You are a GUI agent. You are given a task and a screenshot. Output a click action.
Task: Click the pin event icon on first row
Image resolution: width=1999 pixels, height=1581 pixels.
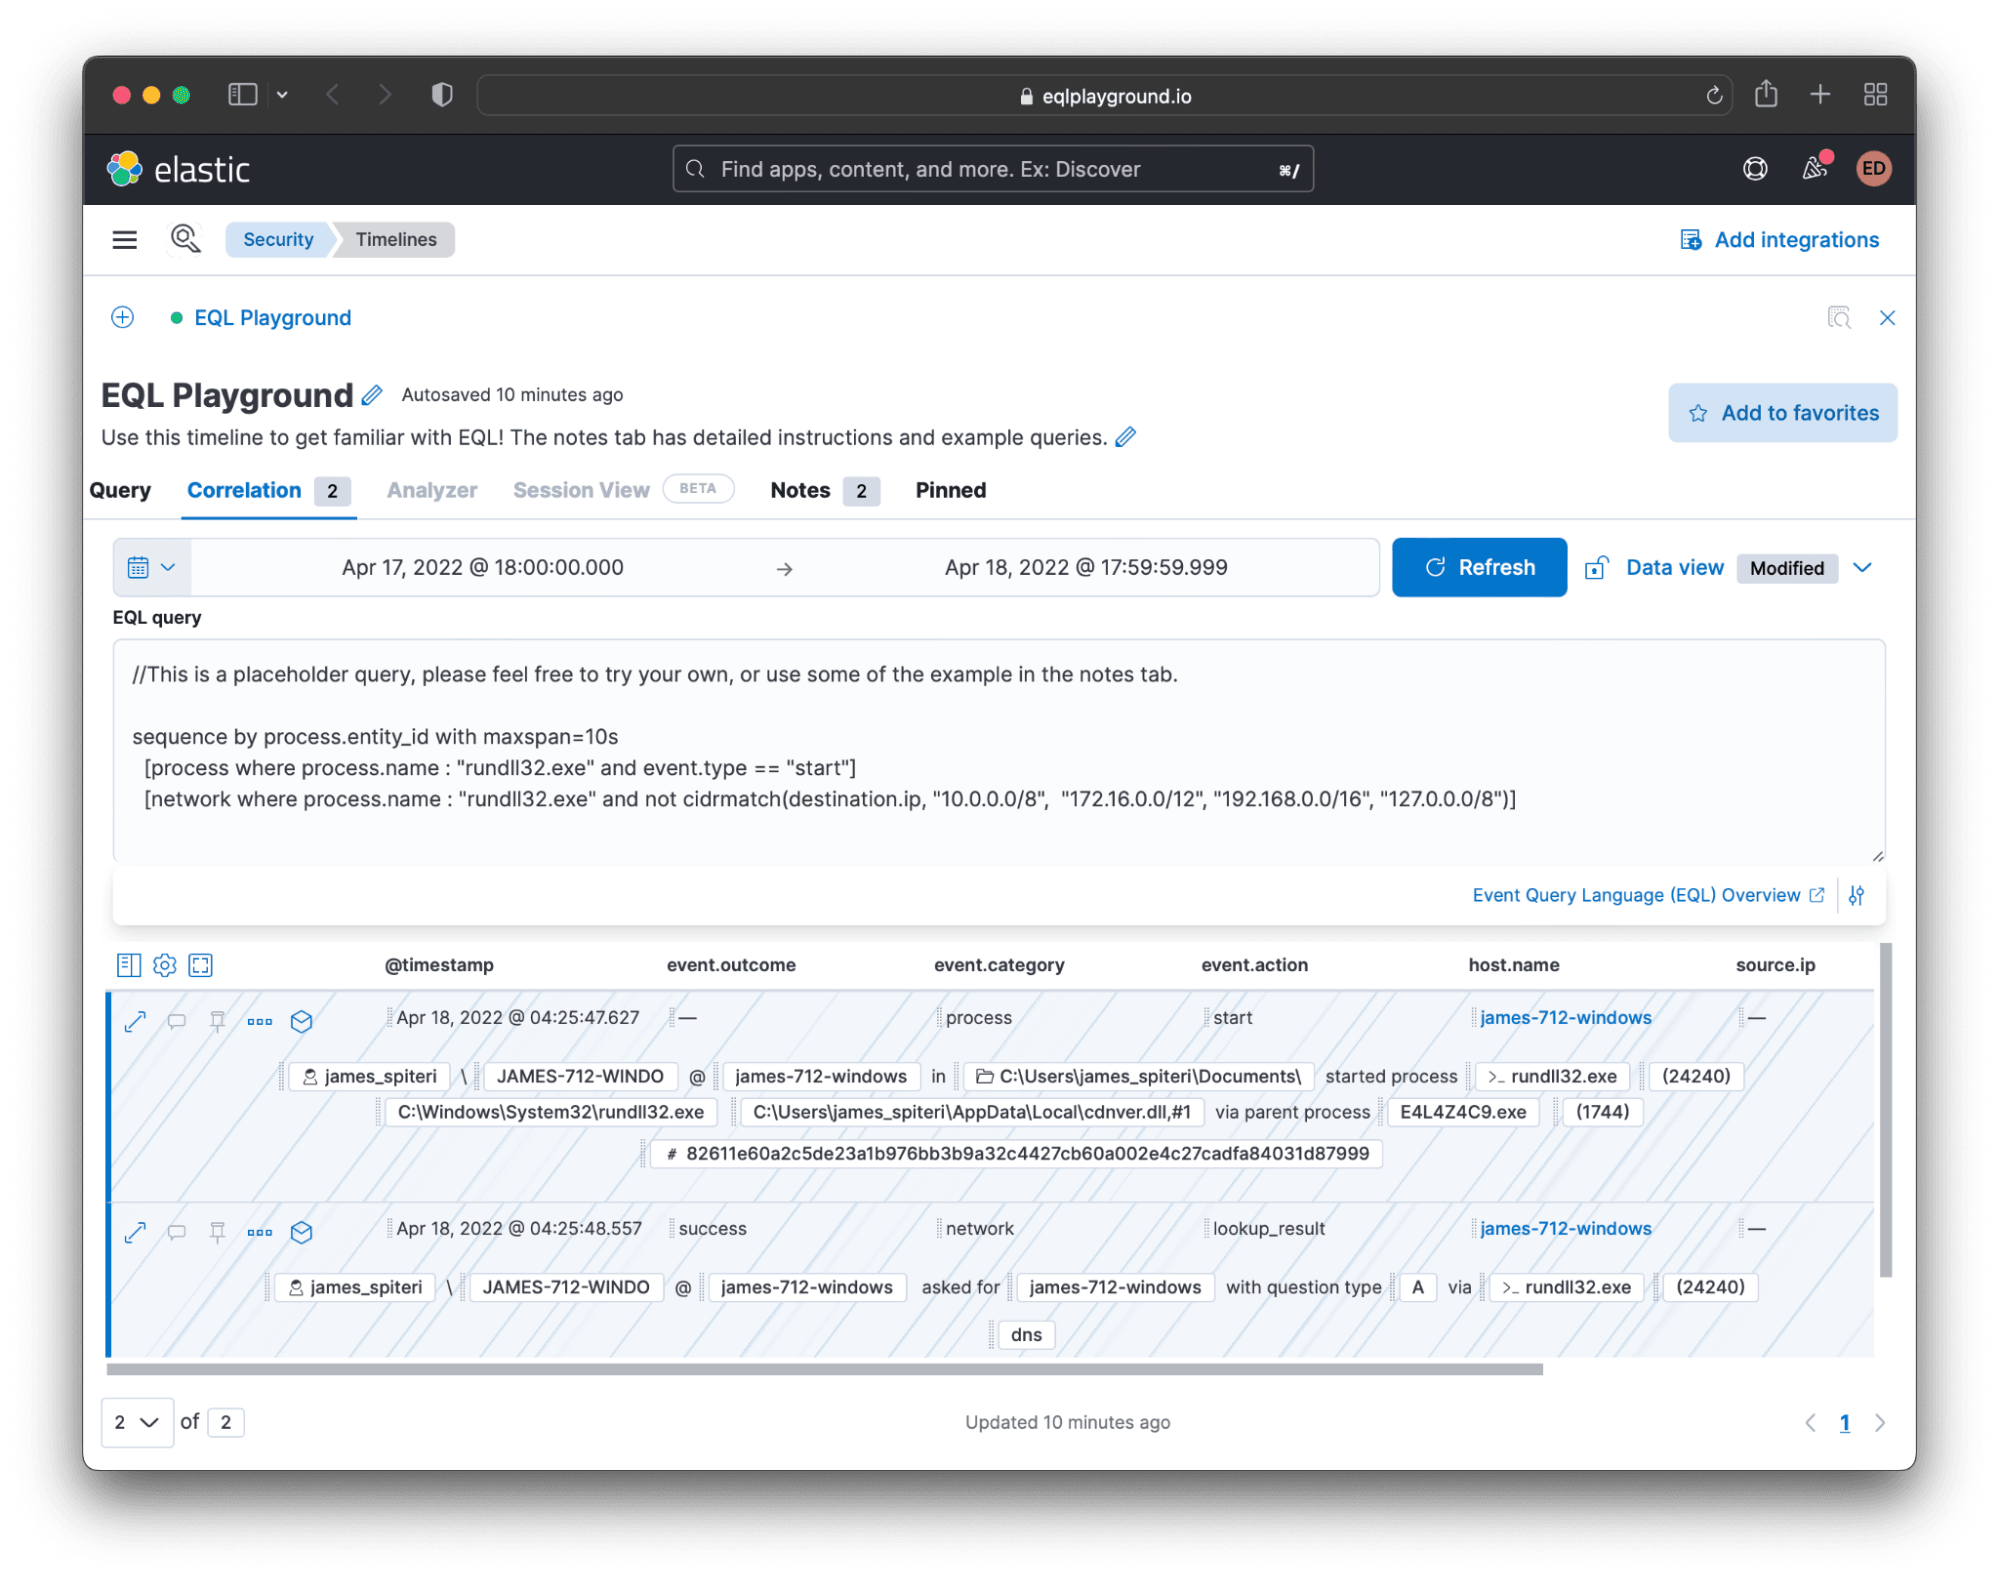click(217, 1018)
